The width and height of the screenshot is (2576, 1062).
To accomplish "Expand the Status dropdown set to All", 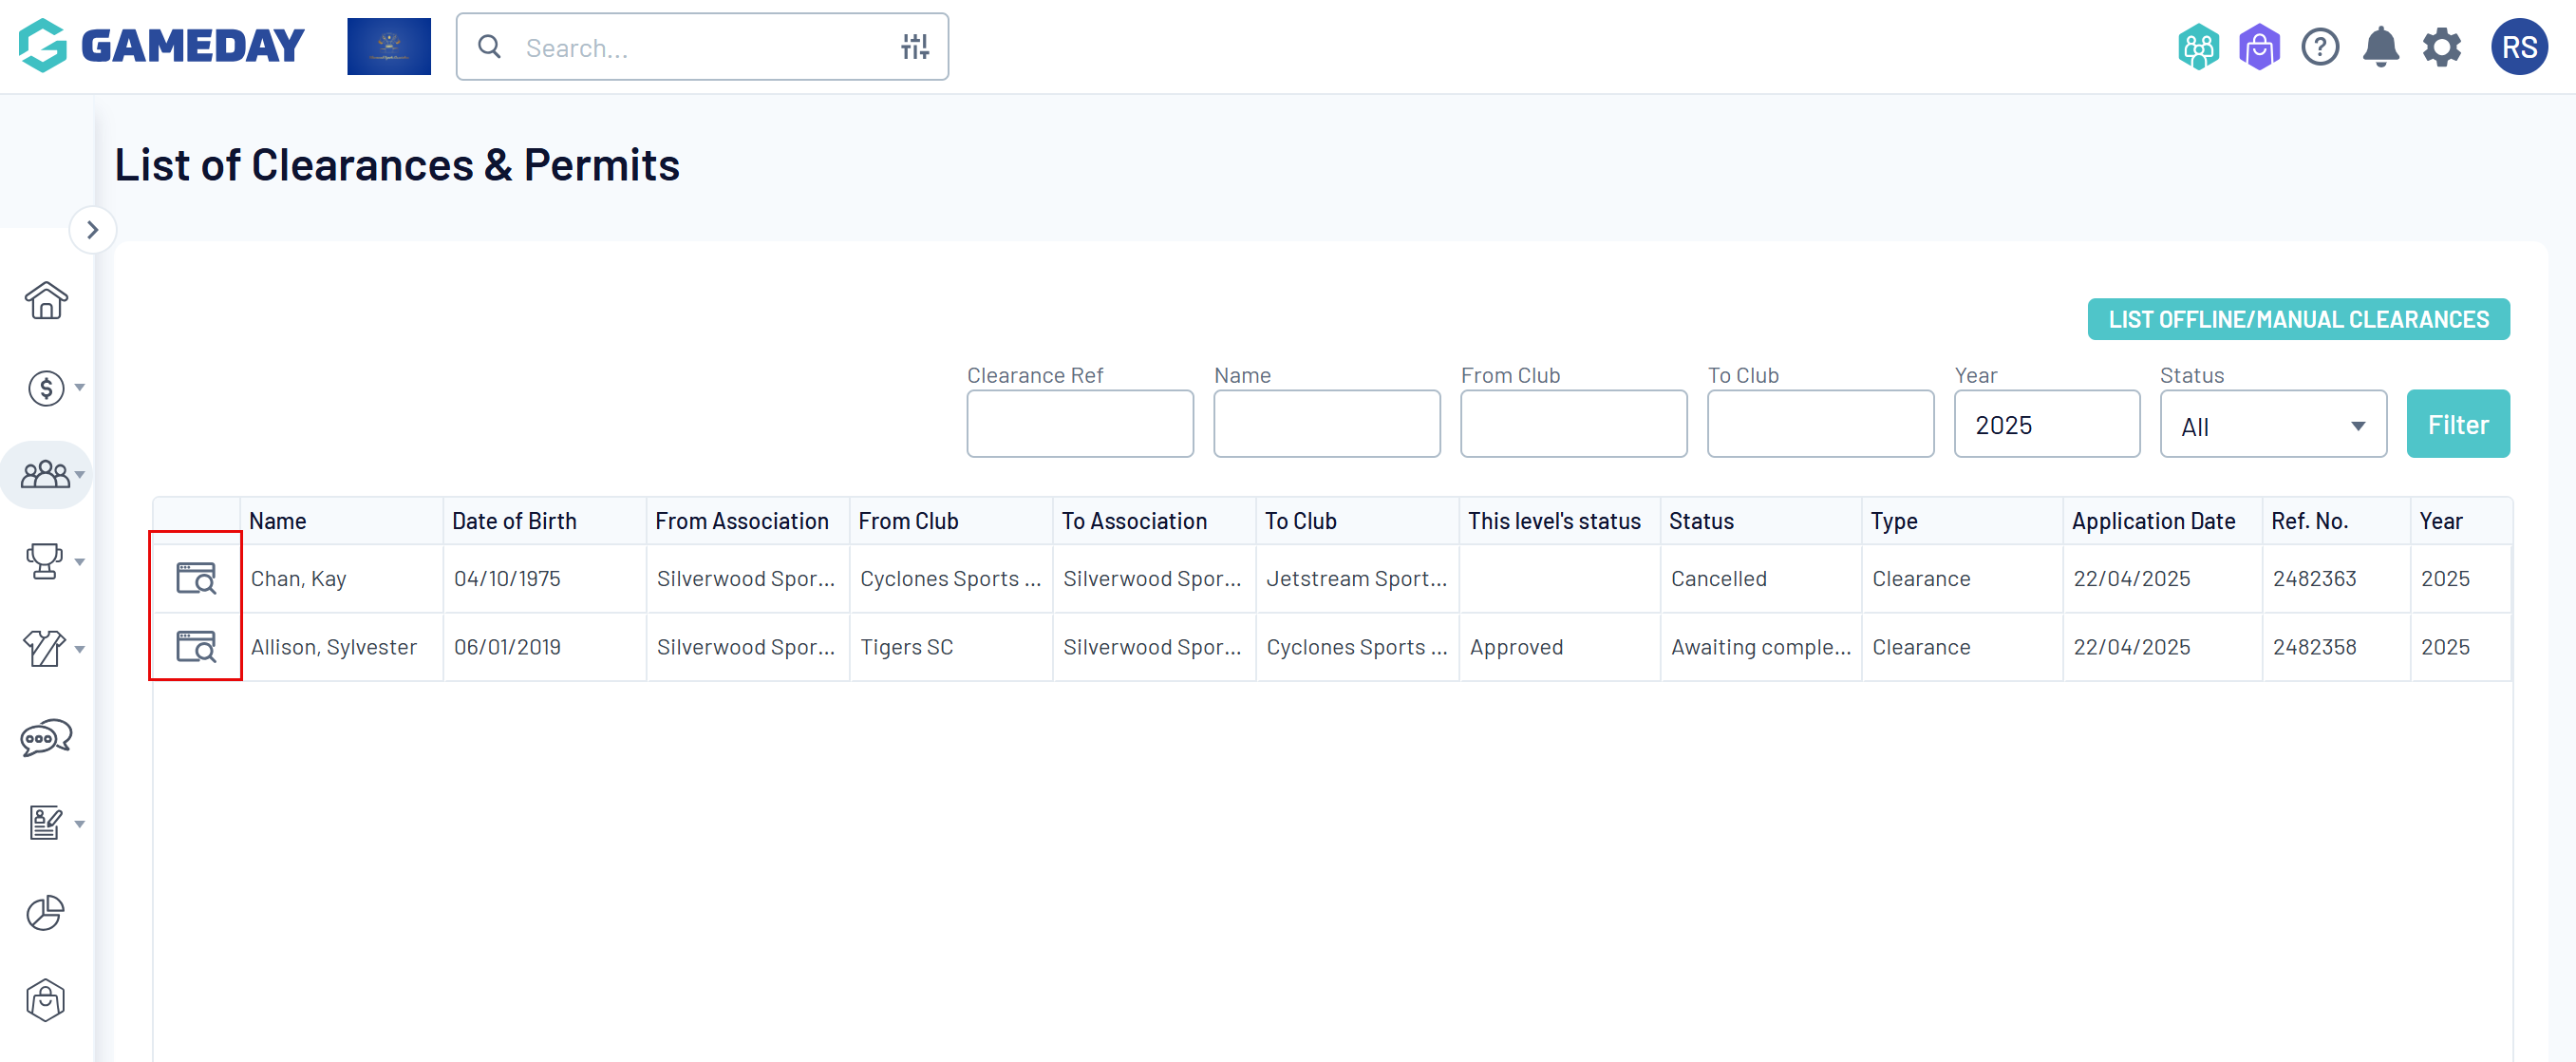I will coord(2272,425).
